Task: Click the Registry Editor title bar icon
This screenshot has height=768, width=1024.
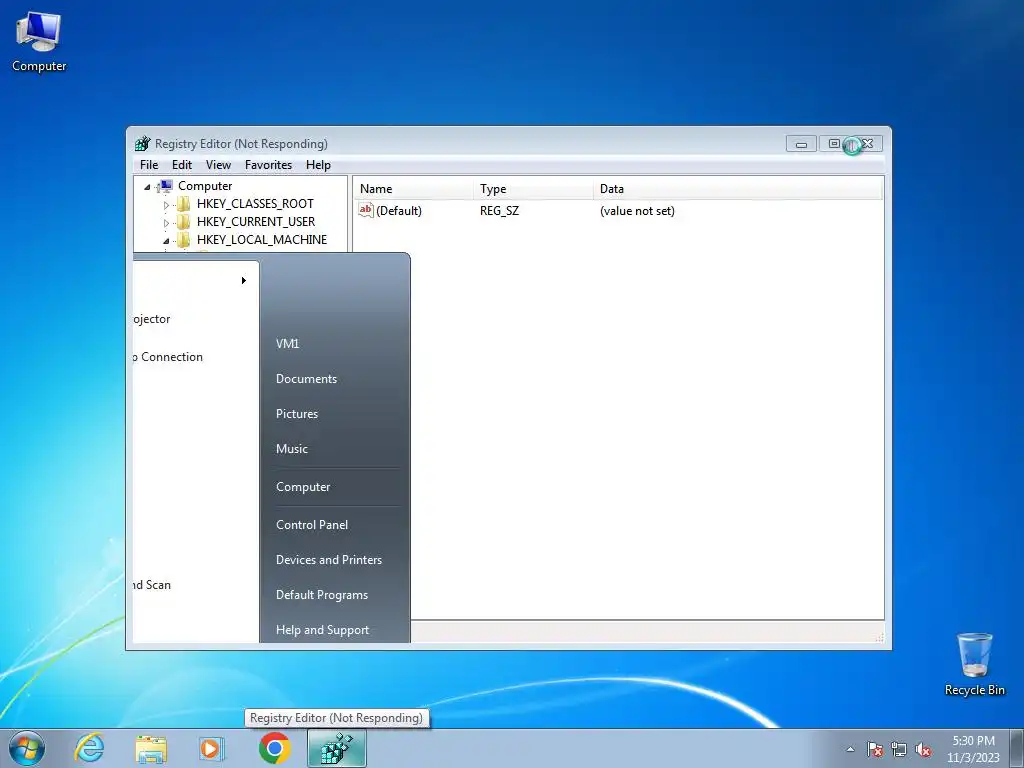Action: (x=142, y=144)
